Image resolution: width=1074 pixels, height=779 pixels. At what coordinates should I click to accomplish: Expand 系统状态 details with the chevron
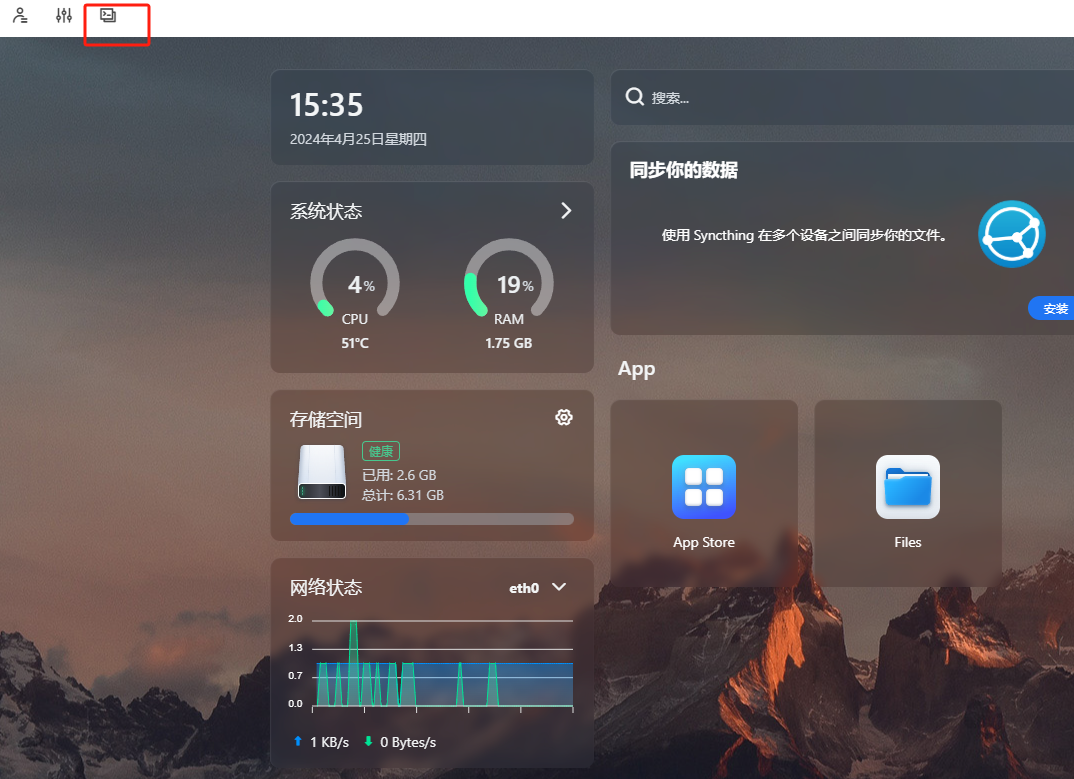pyautogui.click(x=566, y=210)
